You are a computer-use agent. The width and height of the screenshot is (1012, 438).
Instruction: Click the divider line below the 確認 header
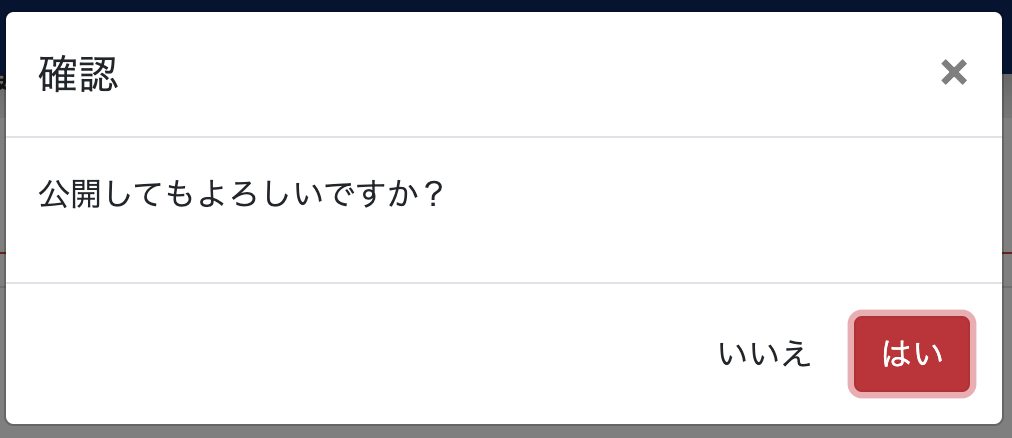(x=503, y=137)
